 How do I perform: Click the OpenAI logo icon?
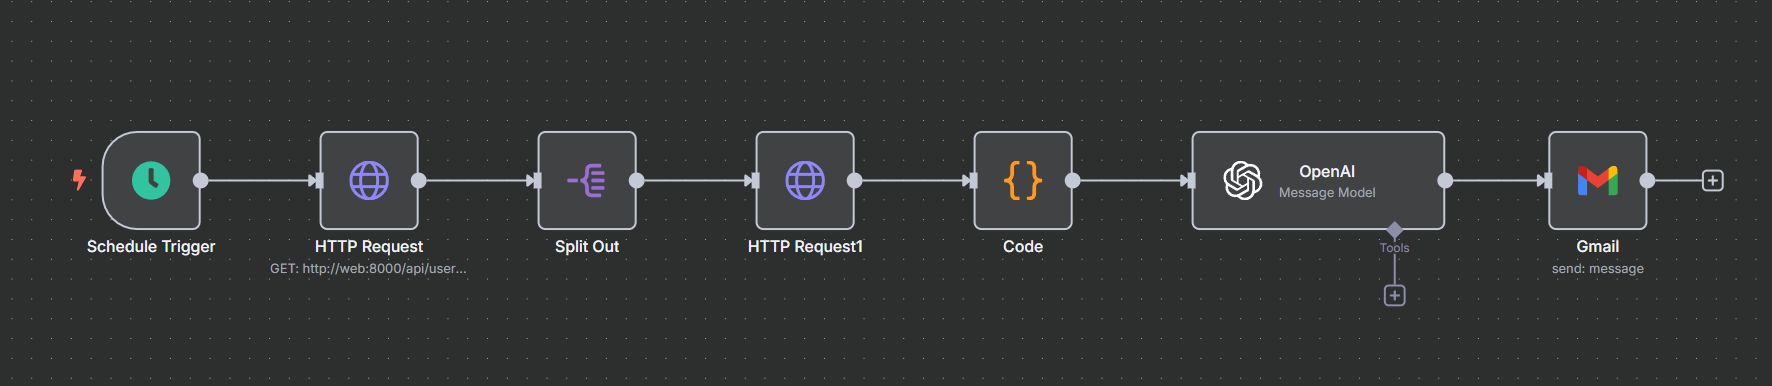point(1243,181)
